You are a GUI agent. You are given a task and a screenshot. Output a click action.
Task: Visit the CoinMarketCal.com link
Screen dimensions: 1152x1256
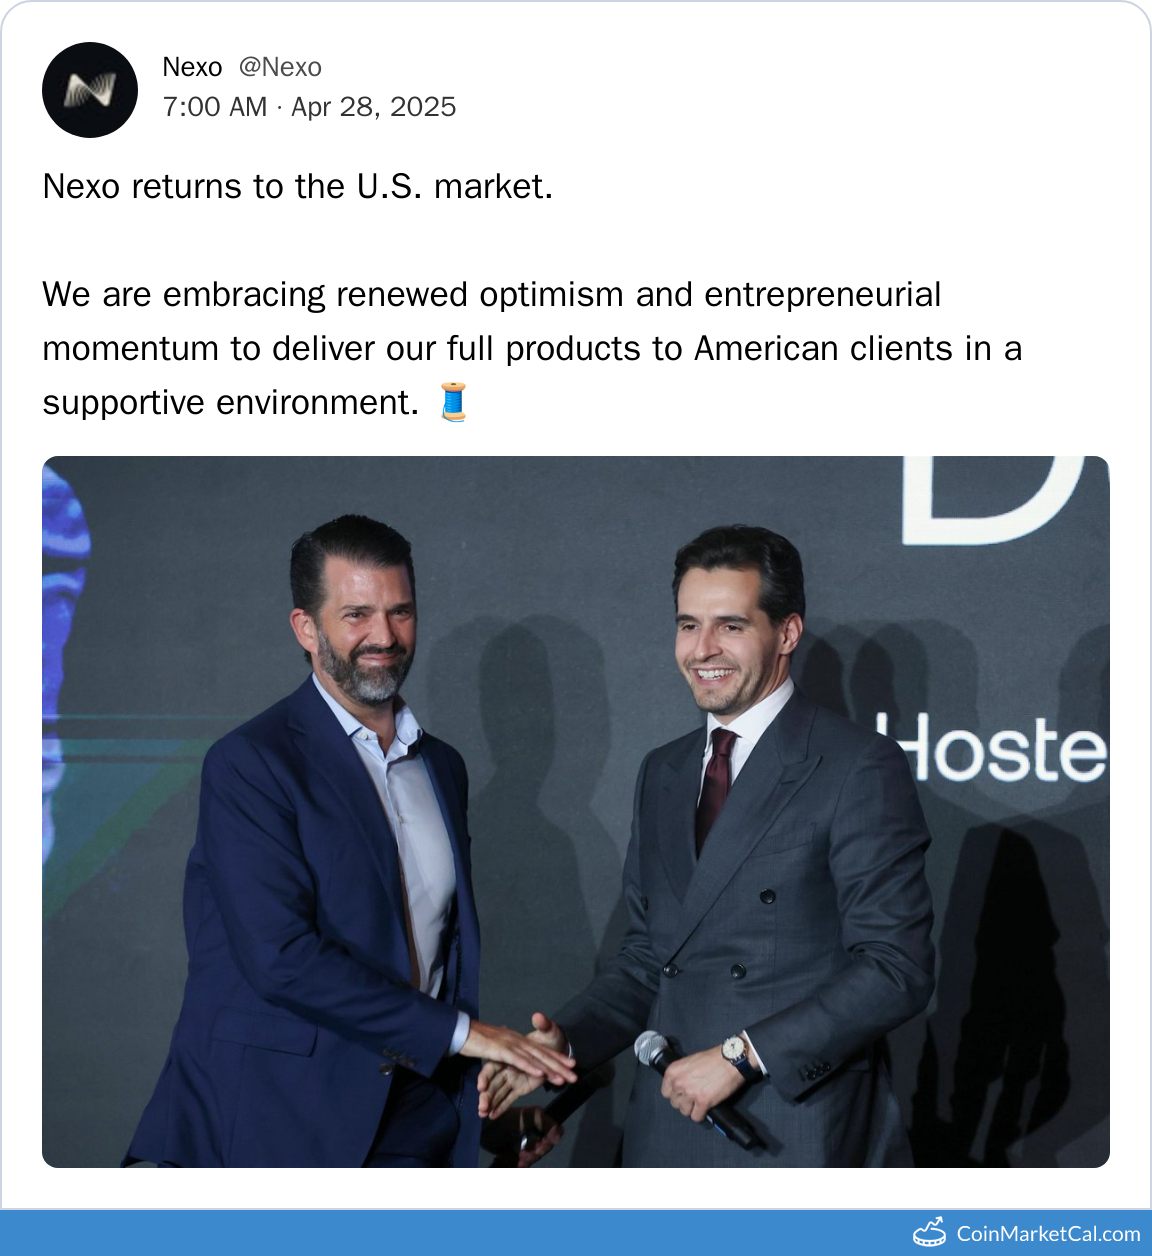pyautogui.click(x=1048, y=1234)
